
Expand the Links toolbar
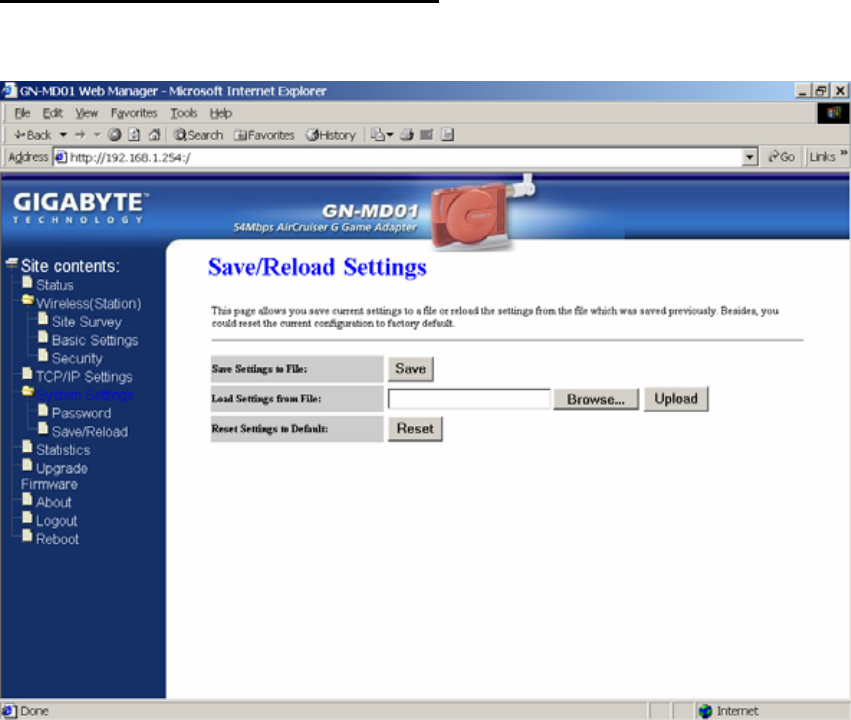click(x=827, y=157)
